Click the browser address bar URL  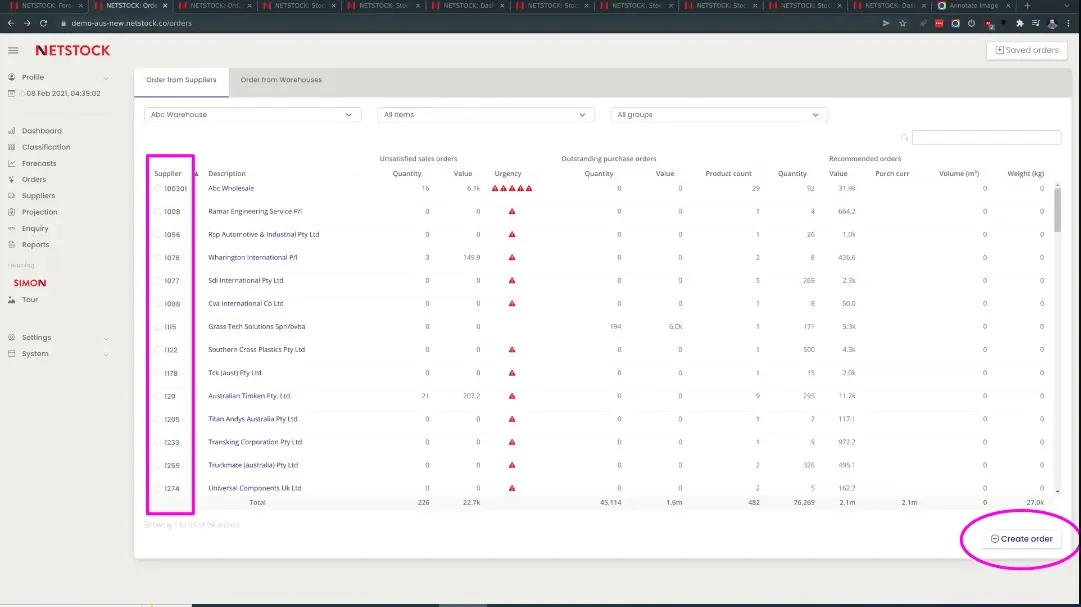pyautogui.click(x=132, y=23)
